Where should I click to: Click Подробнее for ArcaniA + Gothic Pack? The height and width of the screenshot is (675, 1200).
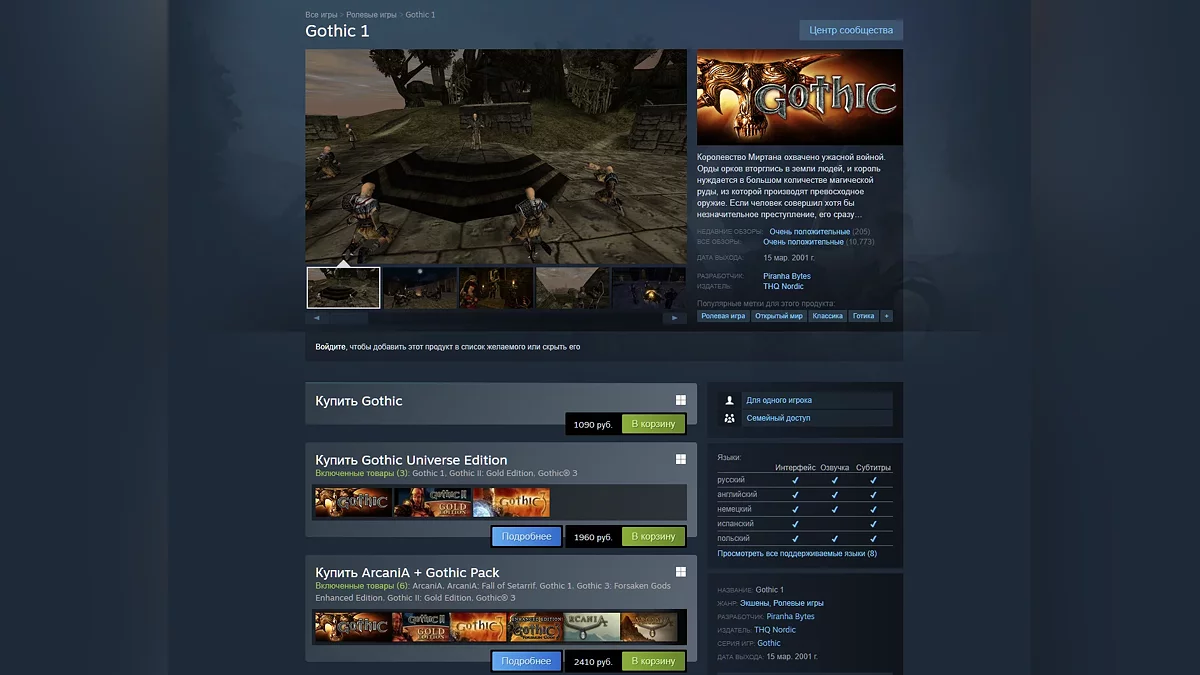click(x=527, y=661)
